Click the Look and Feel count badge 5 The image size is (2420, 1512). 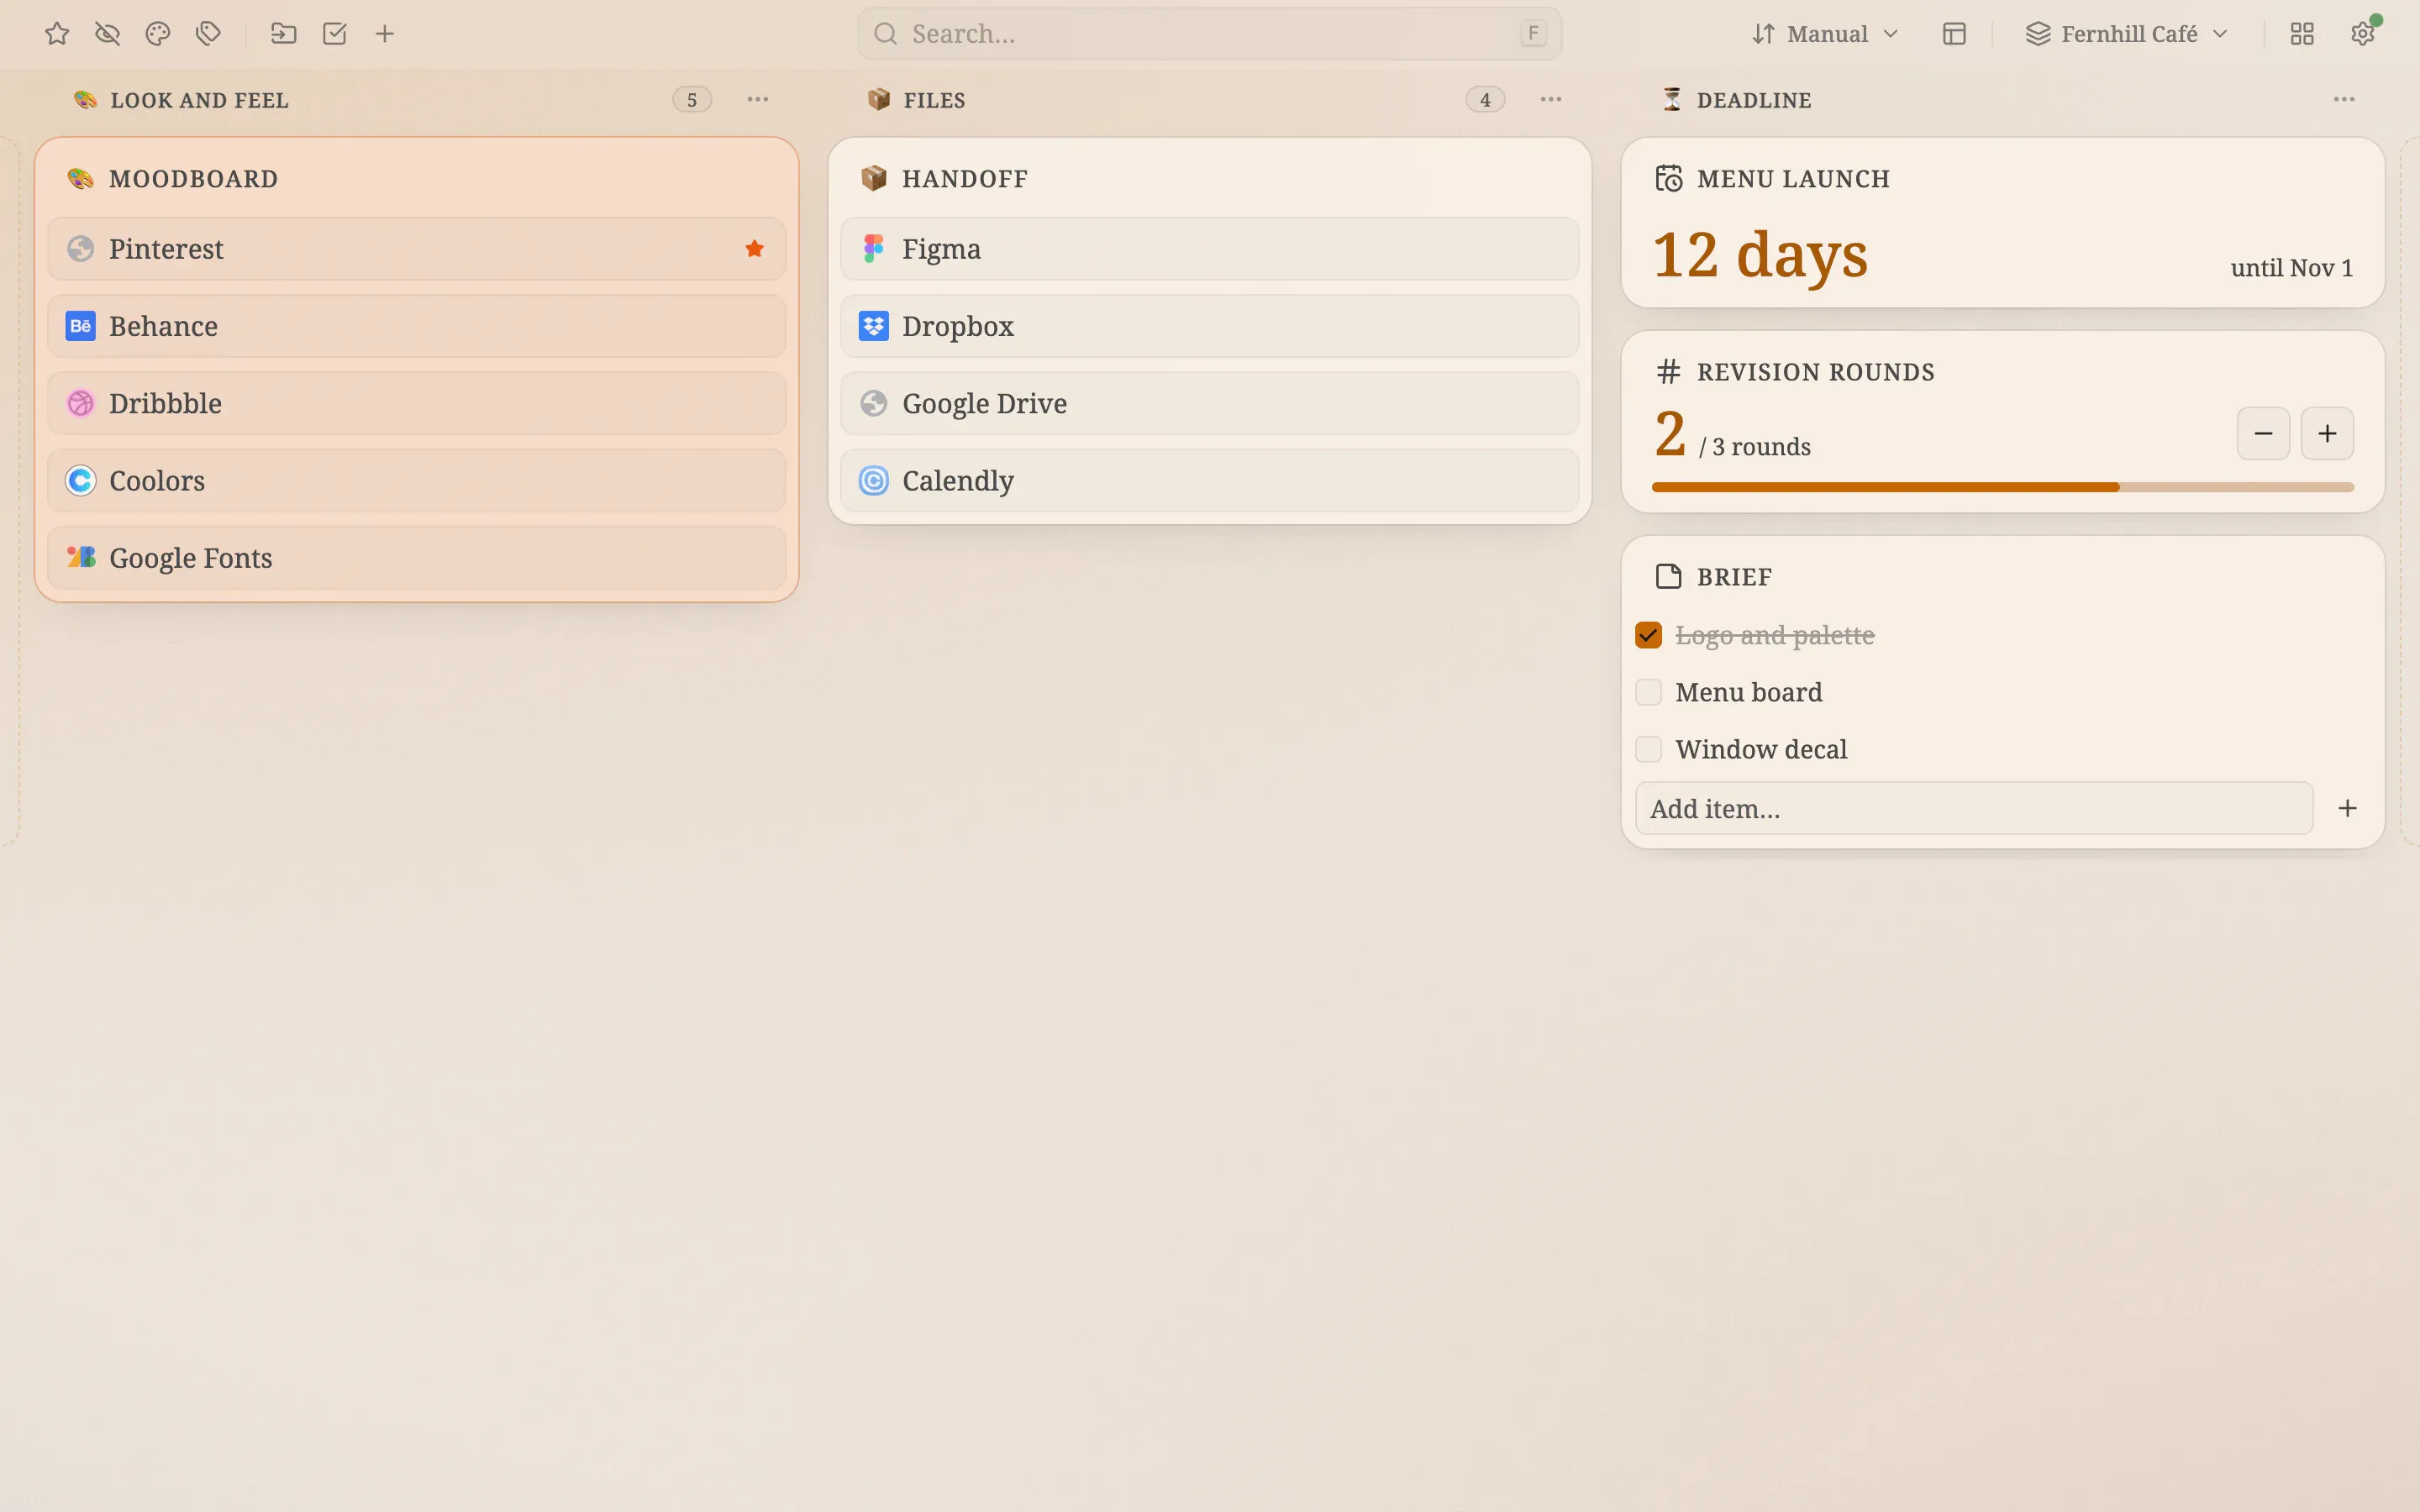692,99
